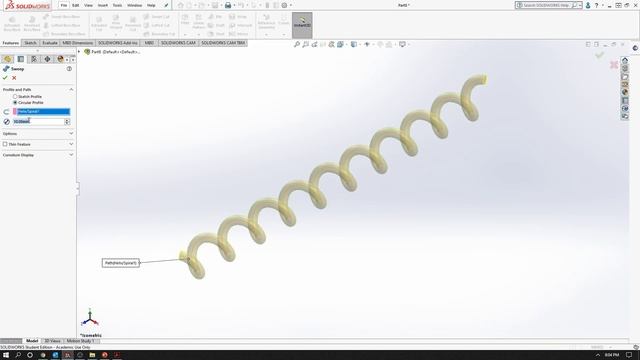Click Zoom to Area magnifier icon
The image size is (640, 360).
[x=305, y=44]
